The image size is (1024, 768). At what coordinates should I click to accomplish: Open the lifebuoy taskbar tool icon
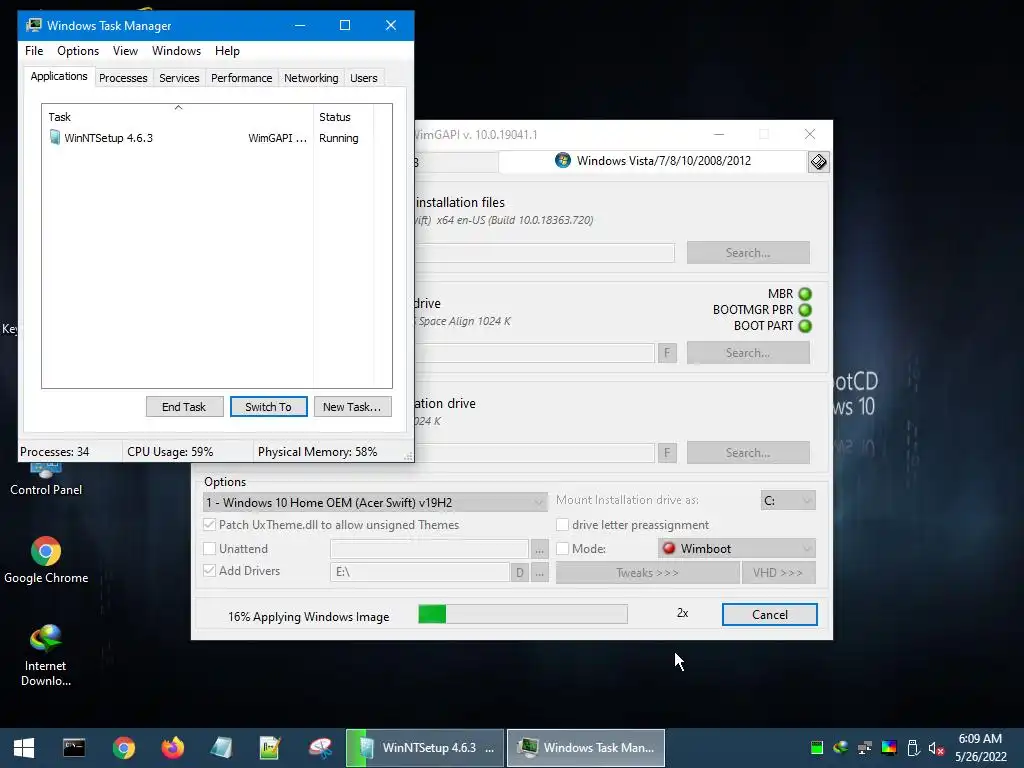(x=320, y=748)
